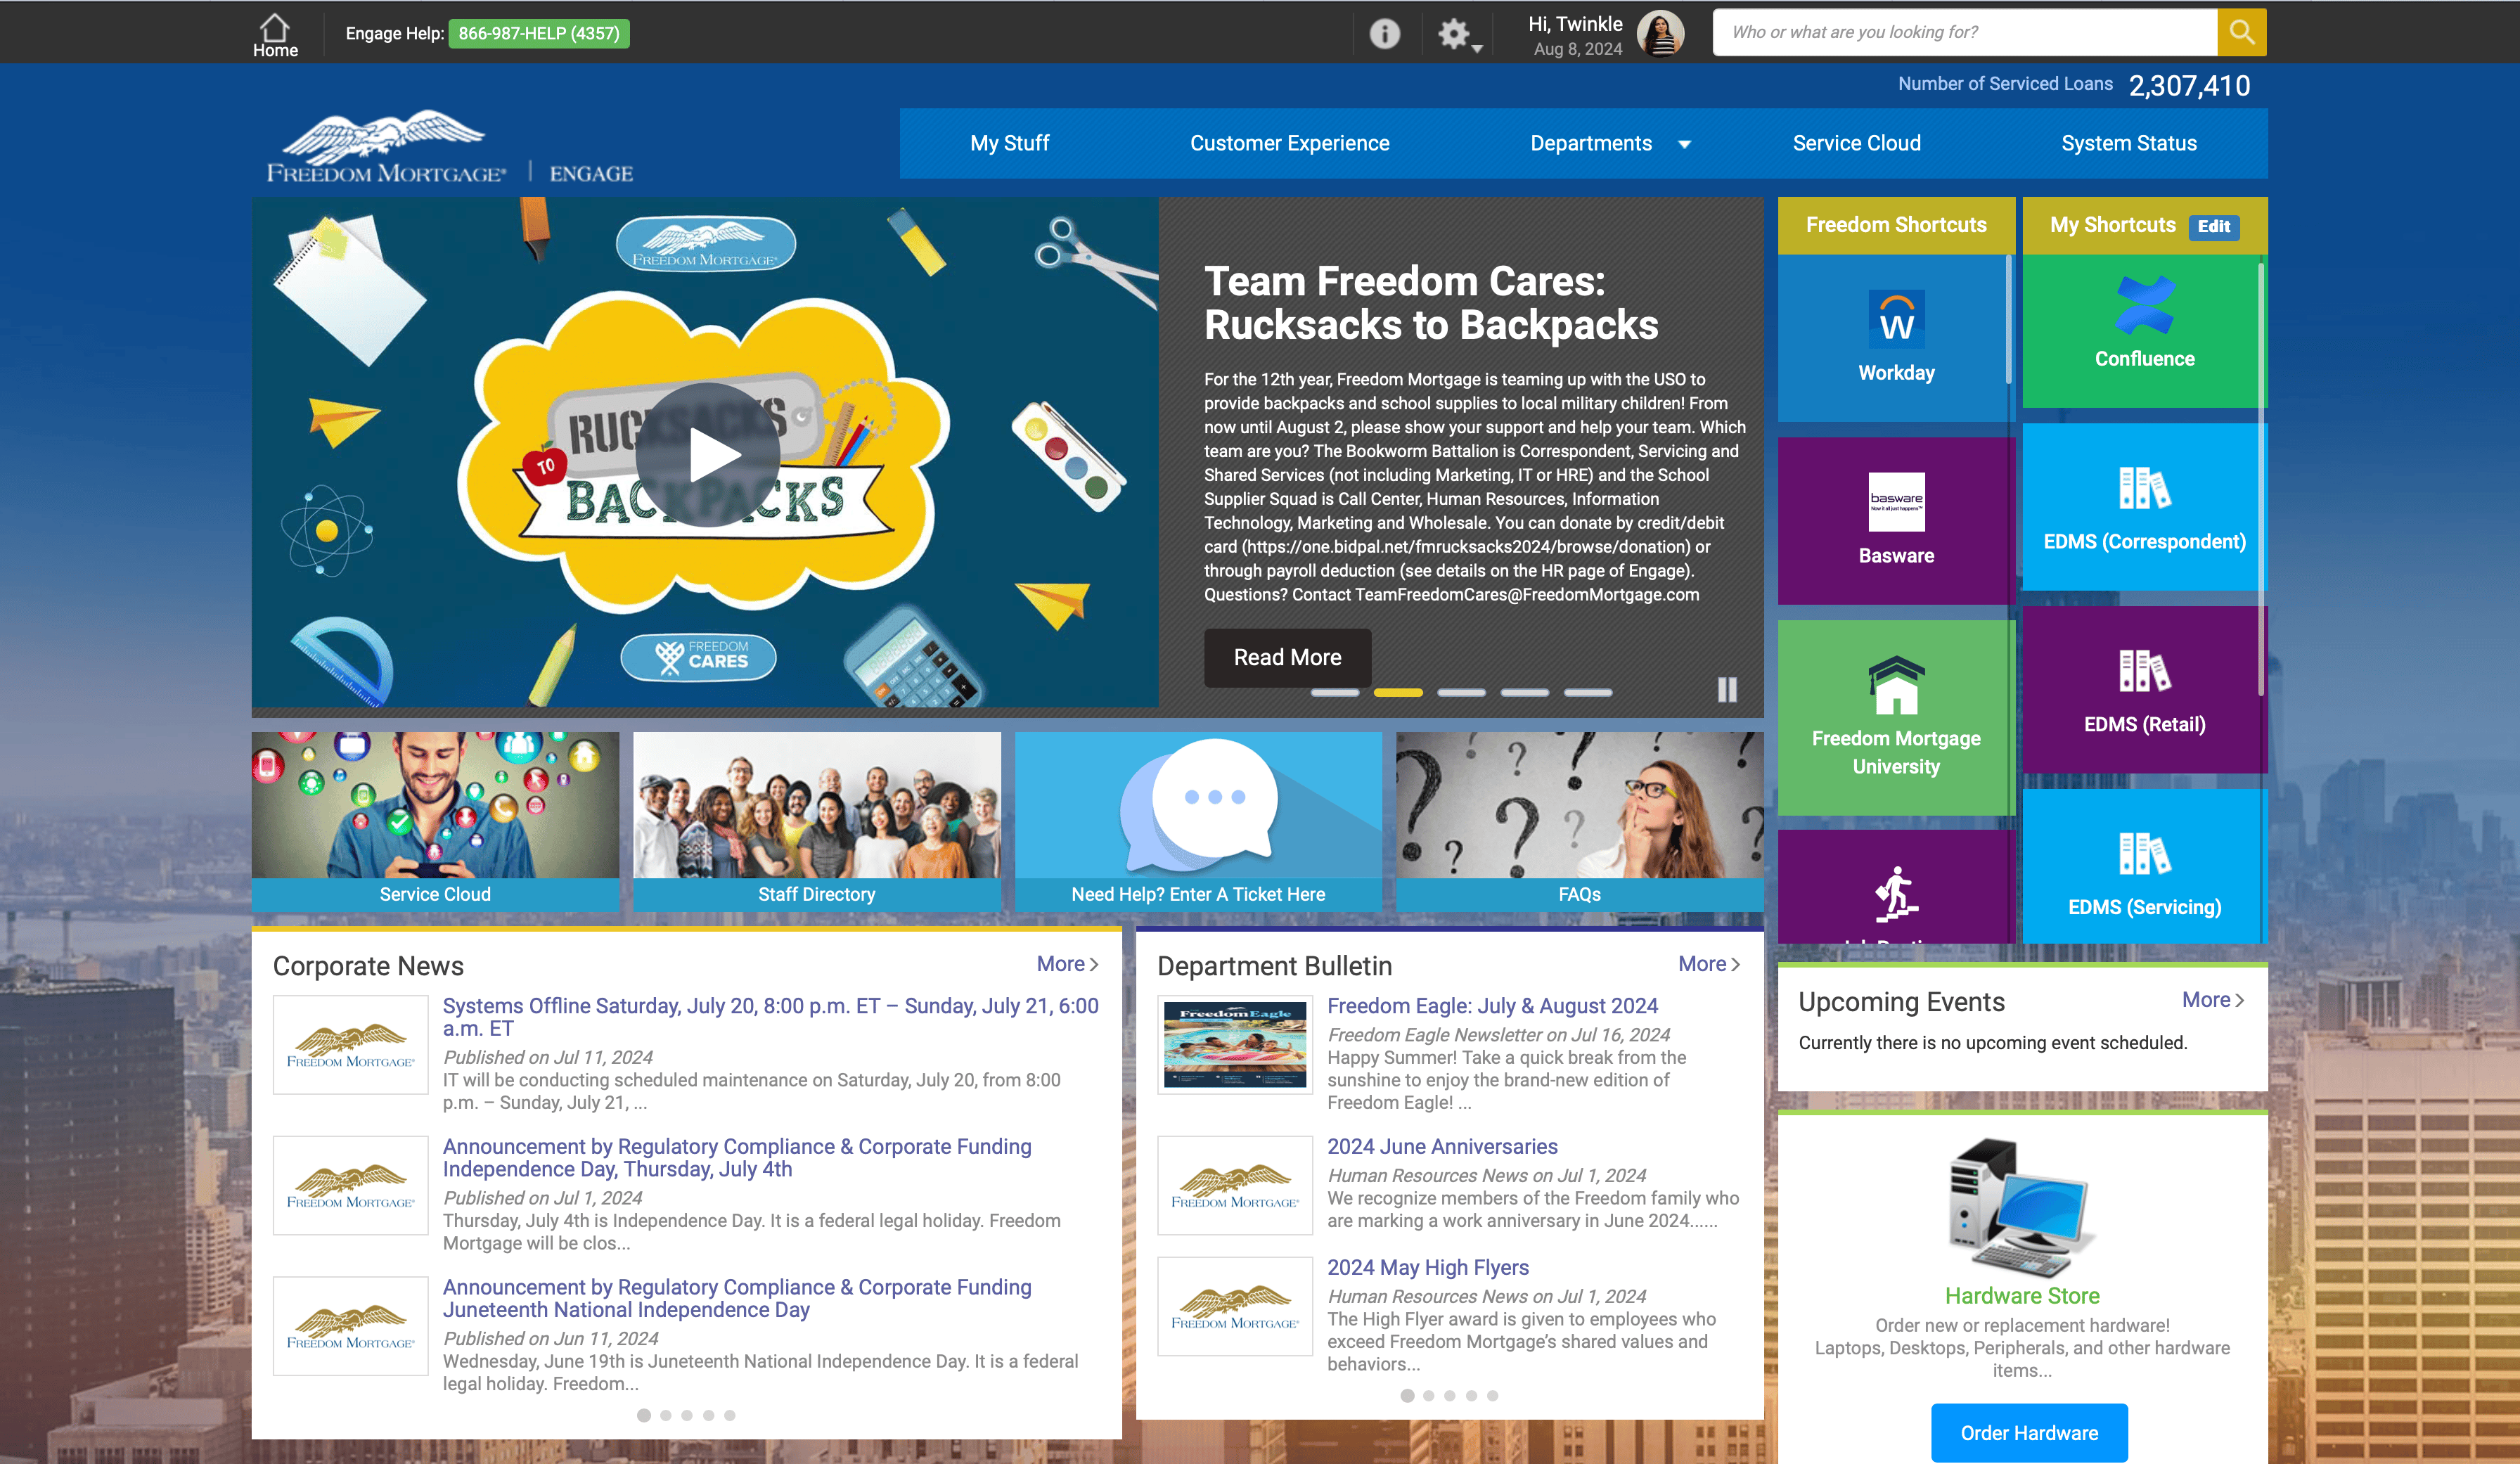Image resolution: width=2520 pixels, height=1464 pixels.
Task: Open the Service Cloud image tile
Action: (435, 821)
